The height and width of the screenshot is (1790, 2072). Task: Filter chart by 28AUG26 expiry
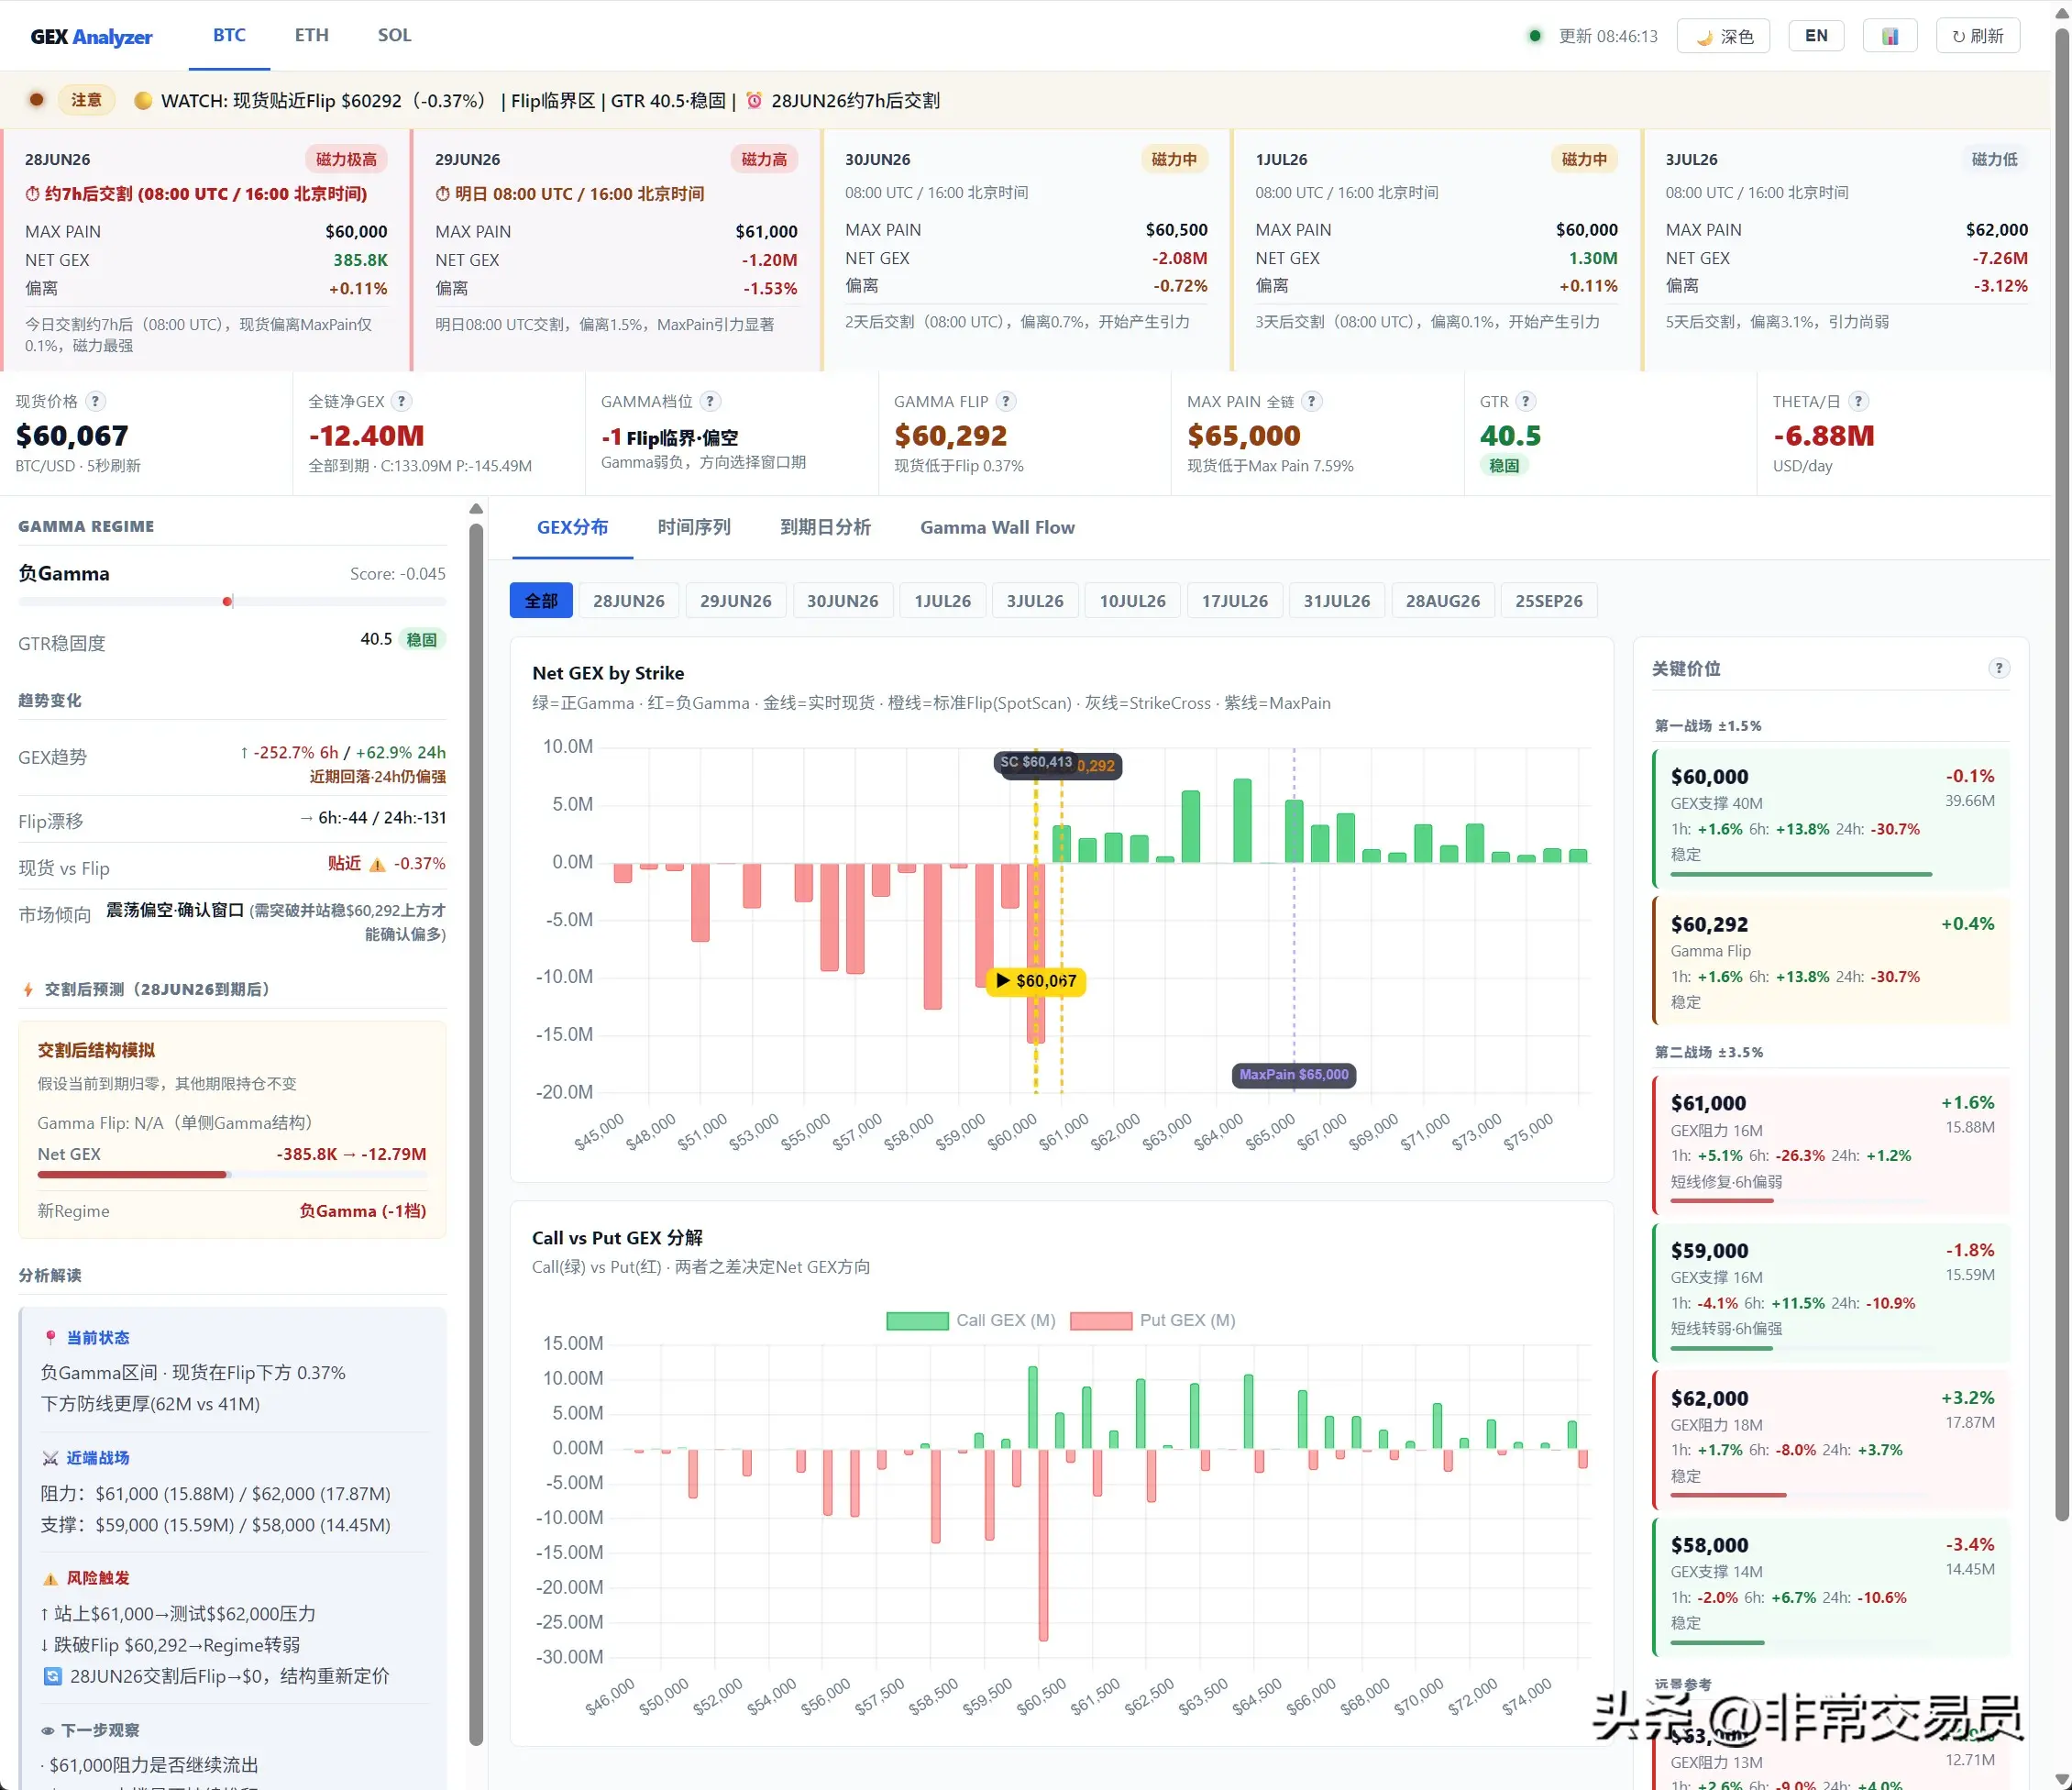point(1442,600)
